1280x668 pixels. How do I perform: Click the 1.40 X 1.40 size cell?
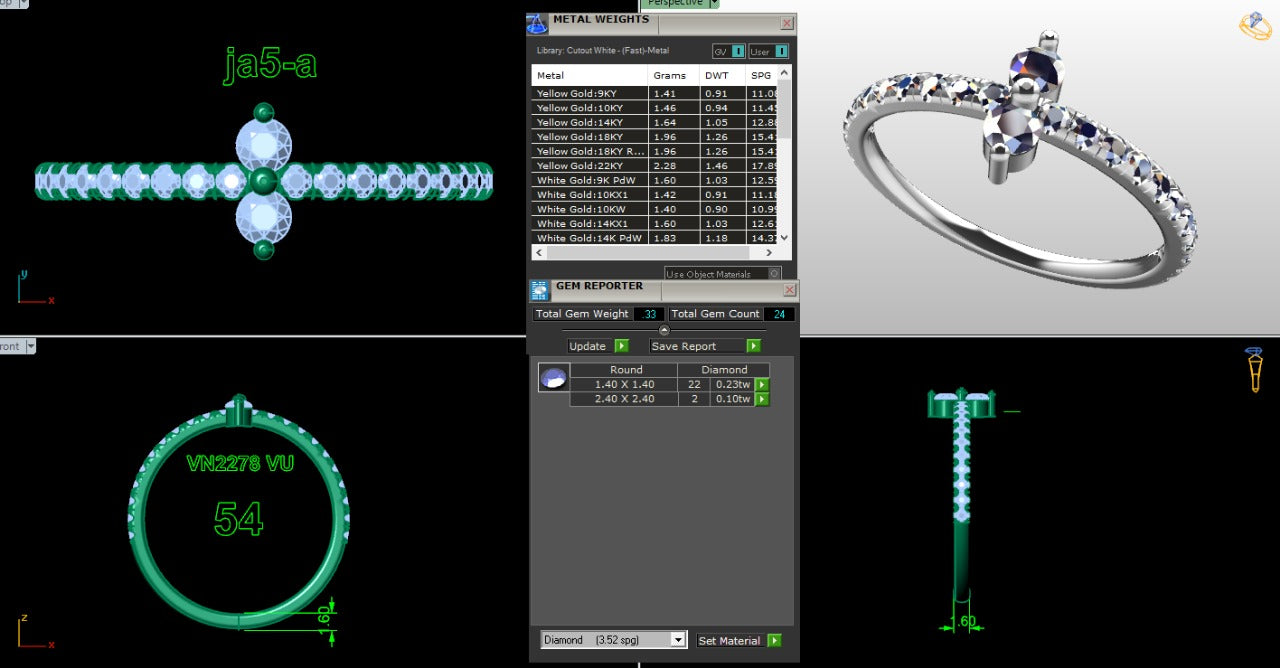[625, 385]
